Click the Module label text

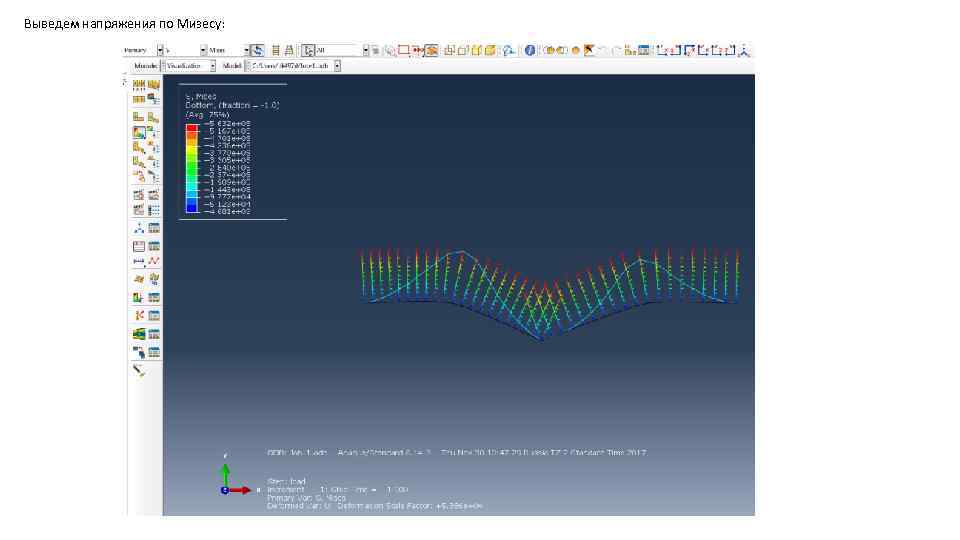pos(146,66)
